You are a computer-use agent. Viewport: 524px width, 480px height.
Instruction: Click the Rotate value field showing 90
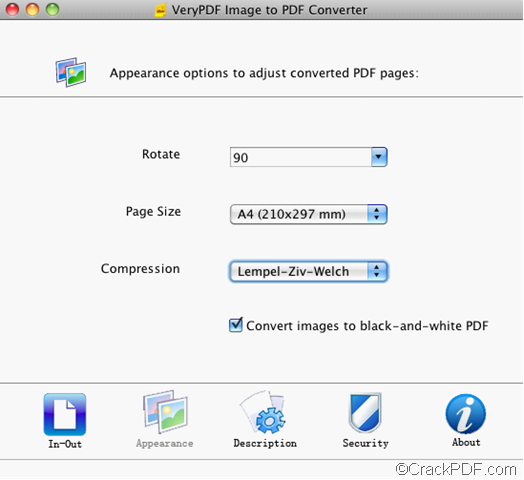(x=300, y=157)
